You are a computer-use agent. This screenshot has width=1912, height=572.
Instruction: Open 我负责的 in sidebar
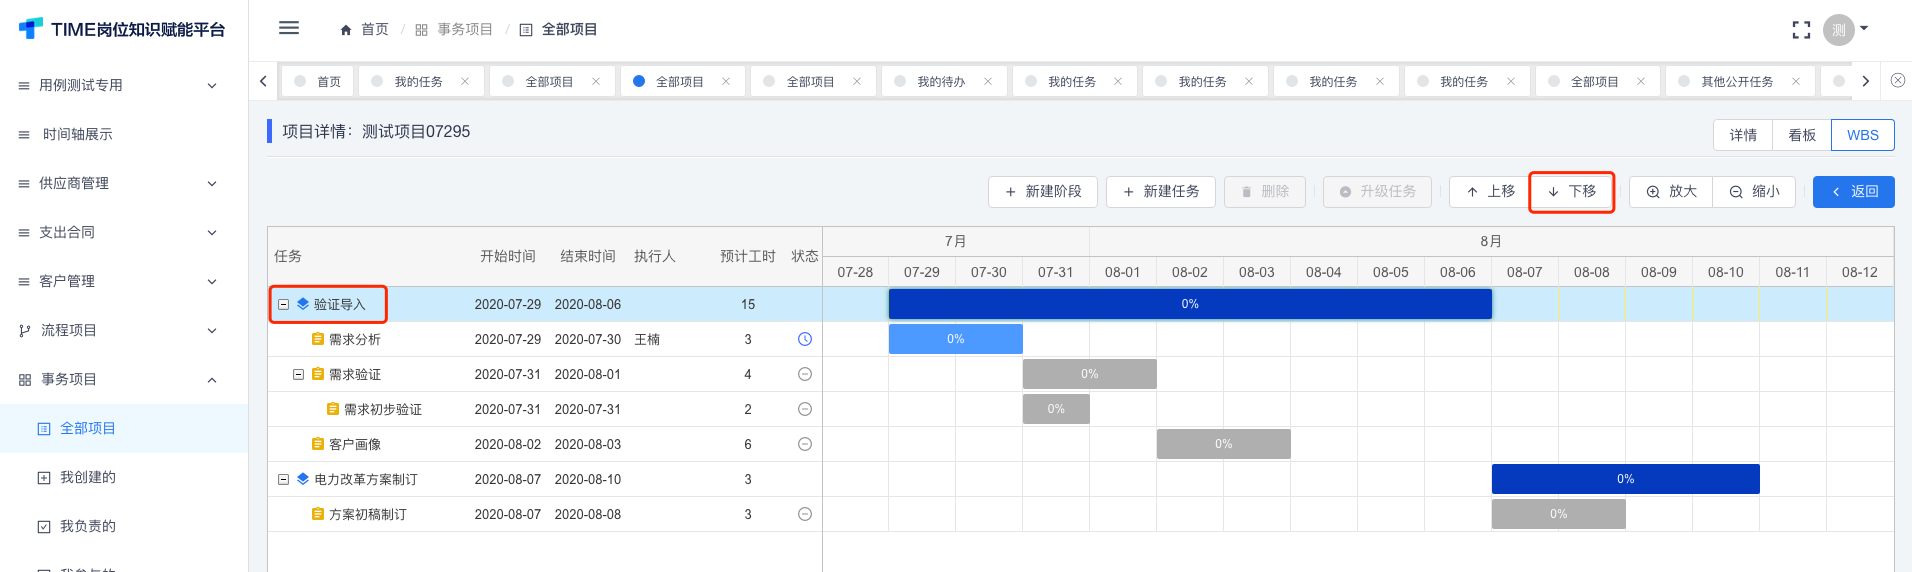point(124,526)
